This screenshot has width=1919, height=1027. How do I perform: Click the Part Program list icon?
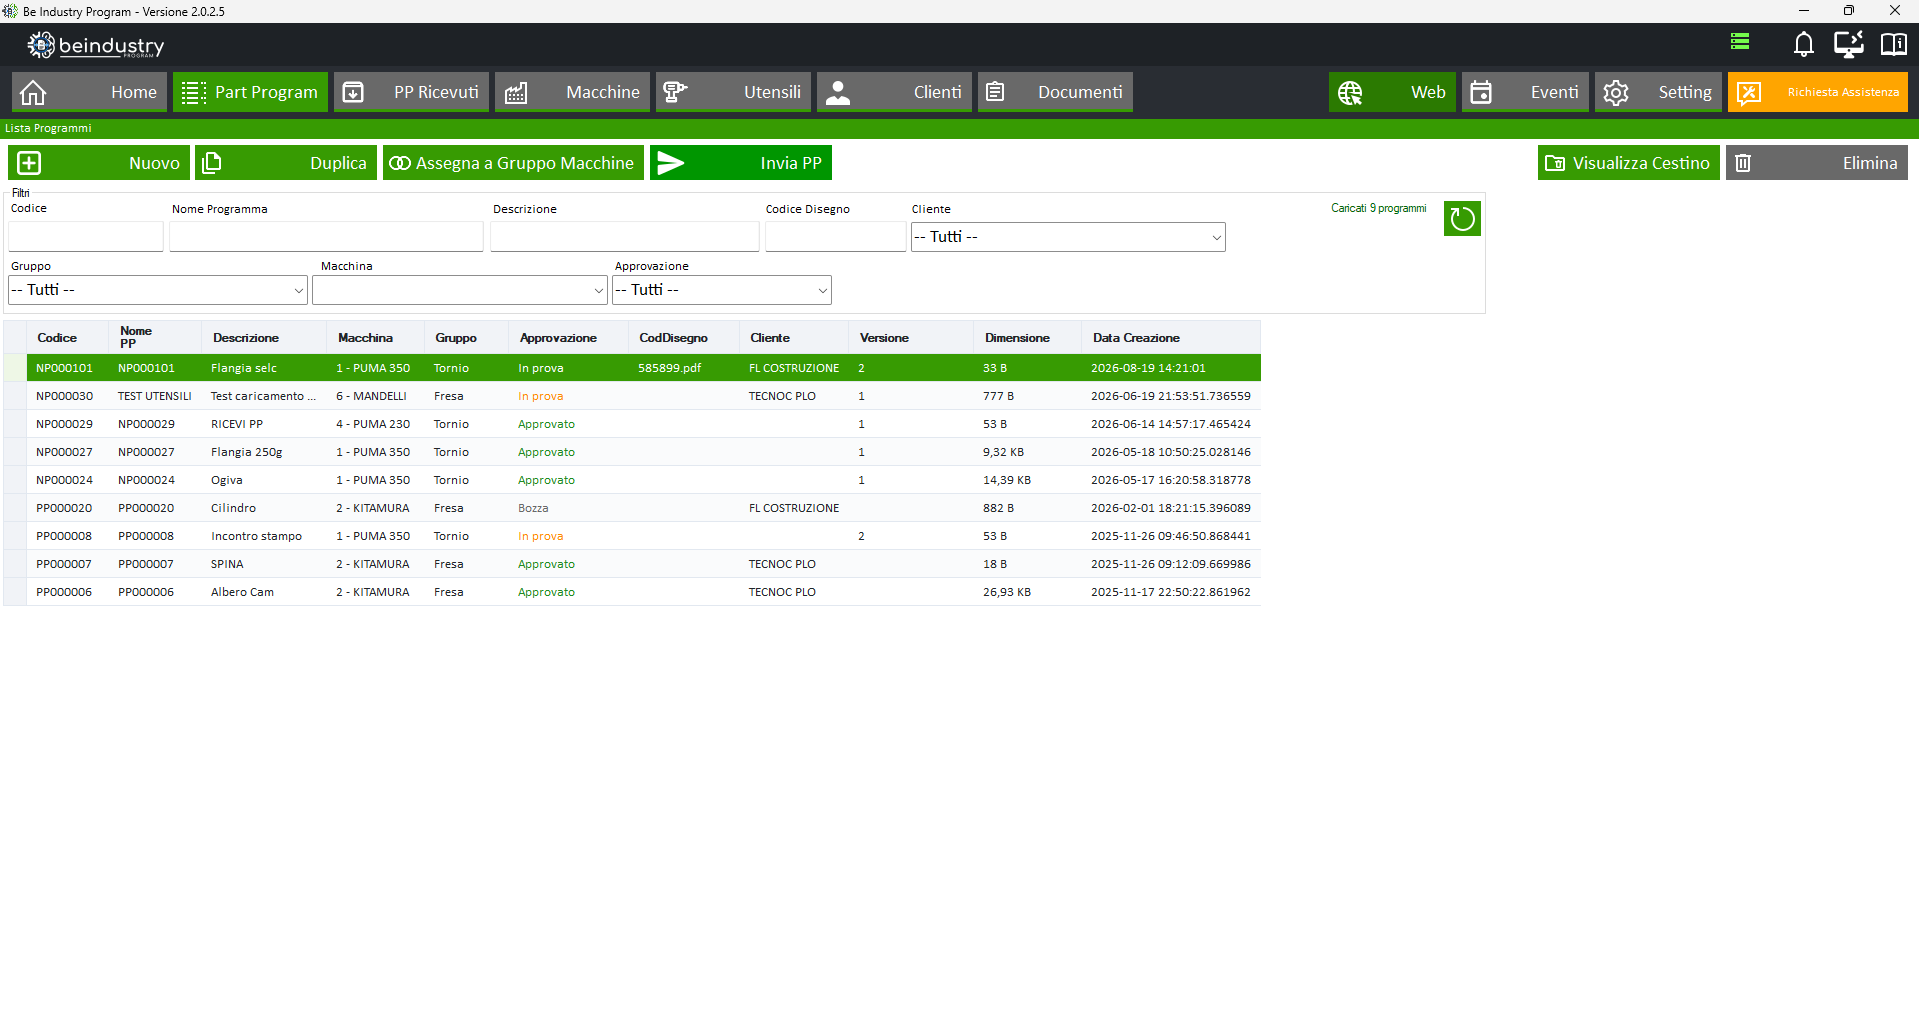click(x=194, y=93)
